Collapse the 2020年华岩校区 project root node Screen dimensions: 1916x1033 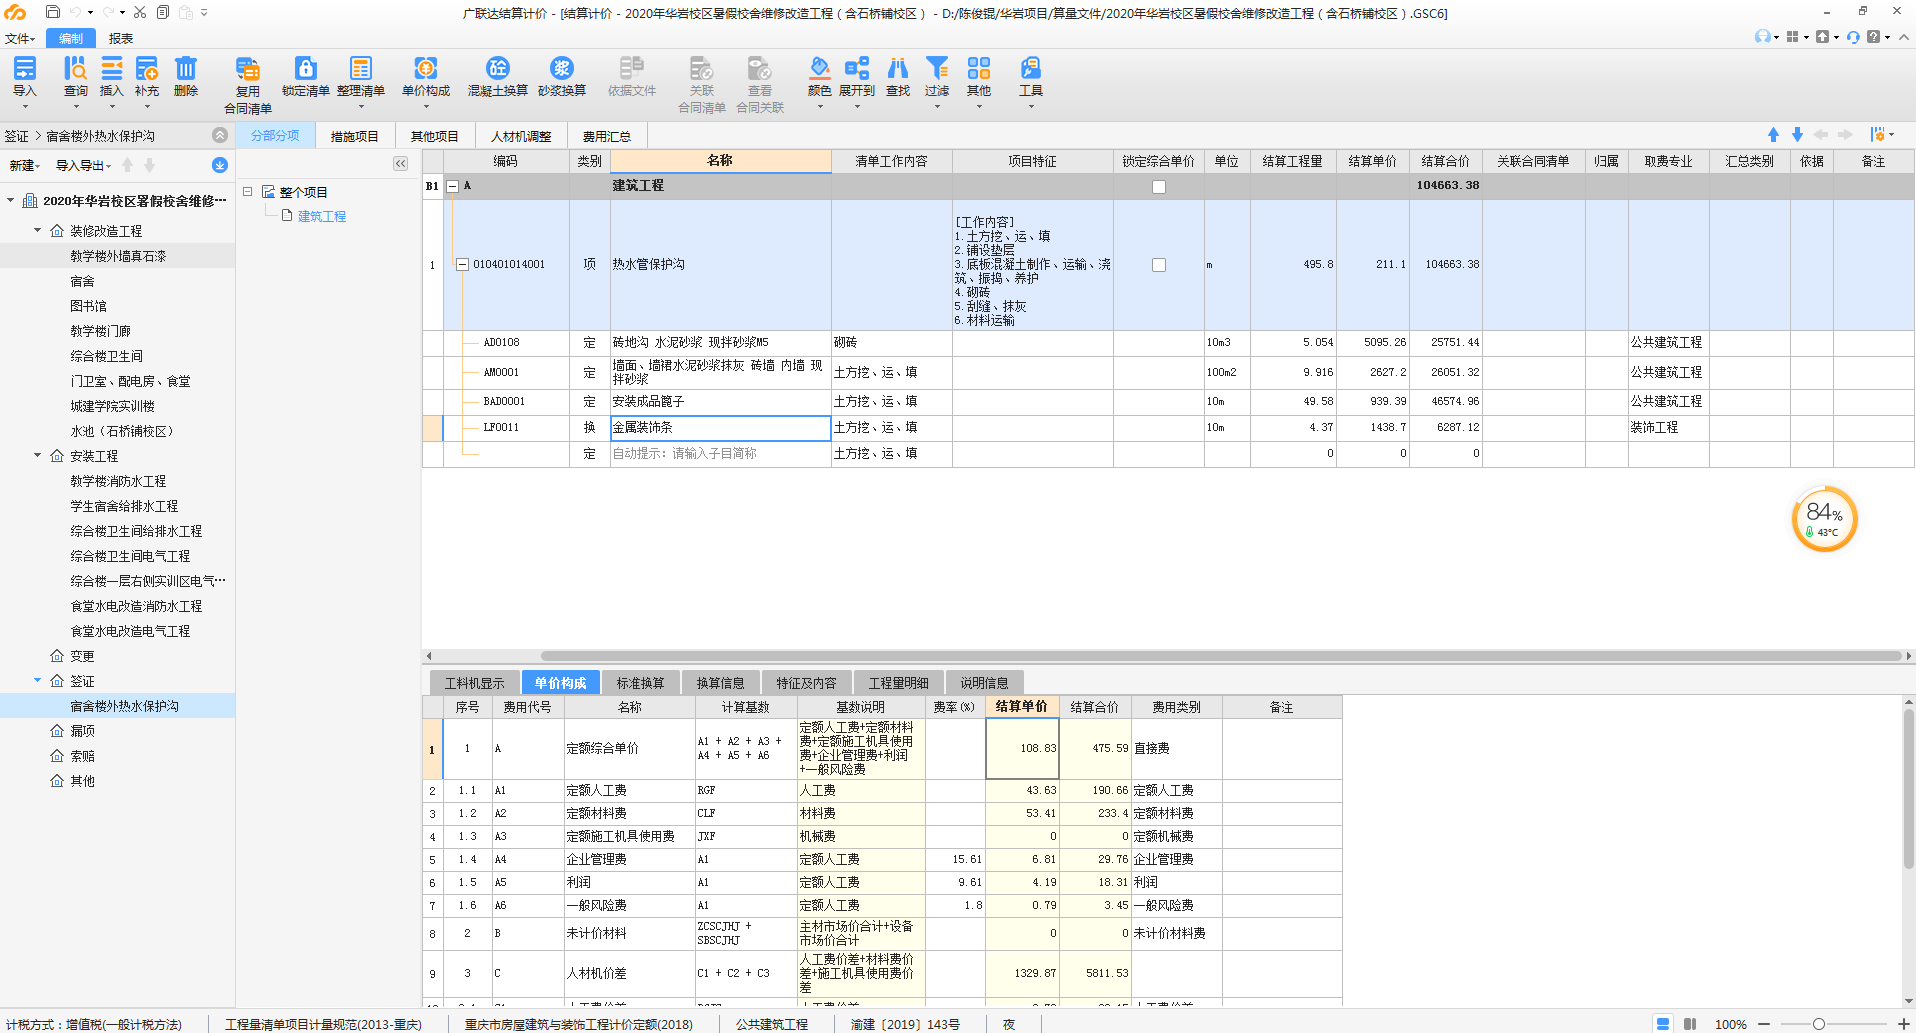click(11, 200)
